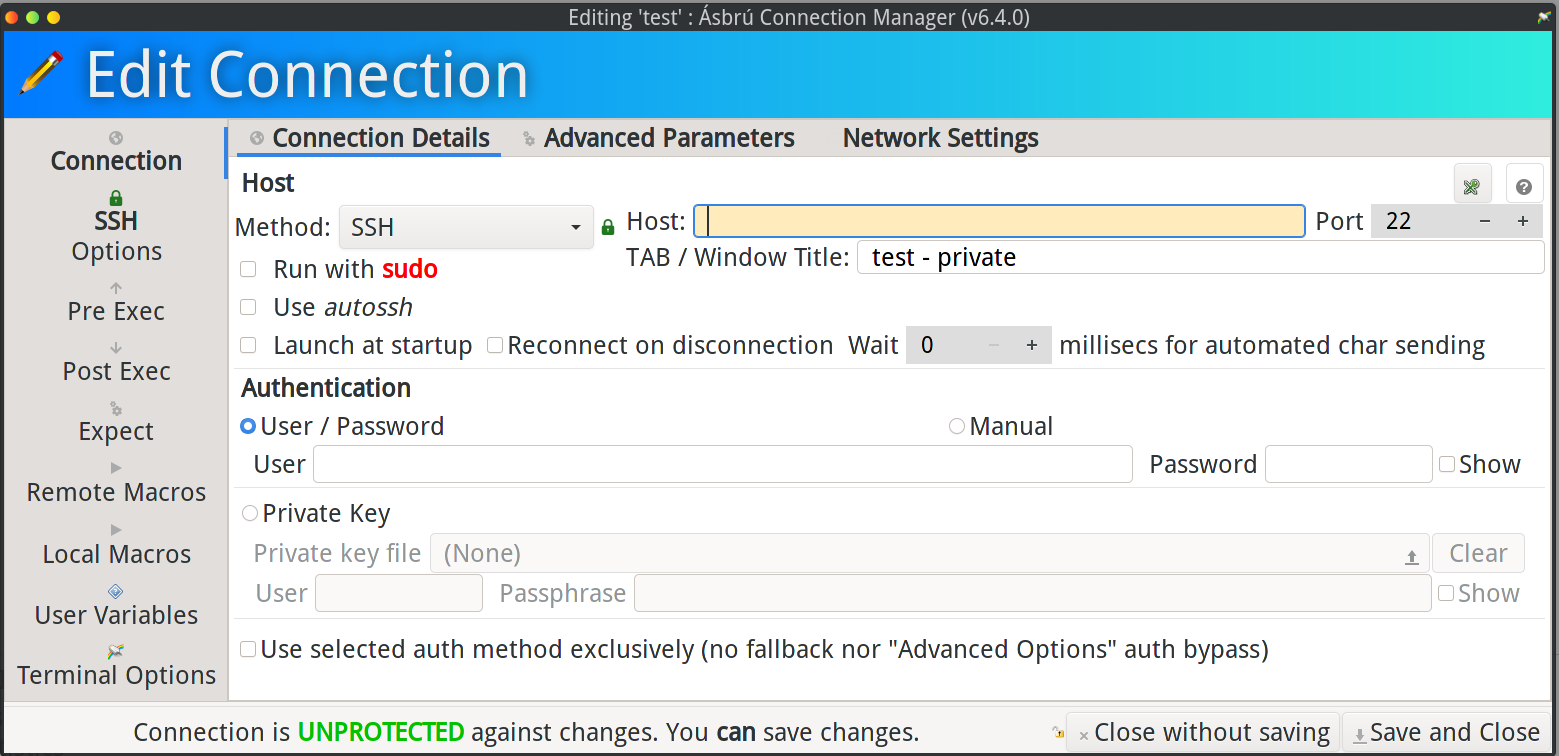The width and height of the screenshot is (1559, 756).
Task: Click the TAB / Window Title field
Action: coord(1199,258)
